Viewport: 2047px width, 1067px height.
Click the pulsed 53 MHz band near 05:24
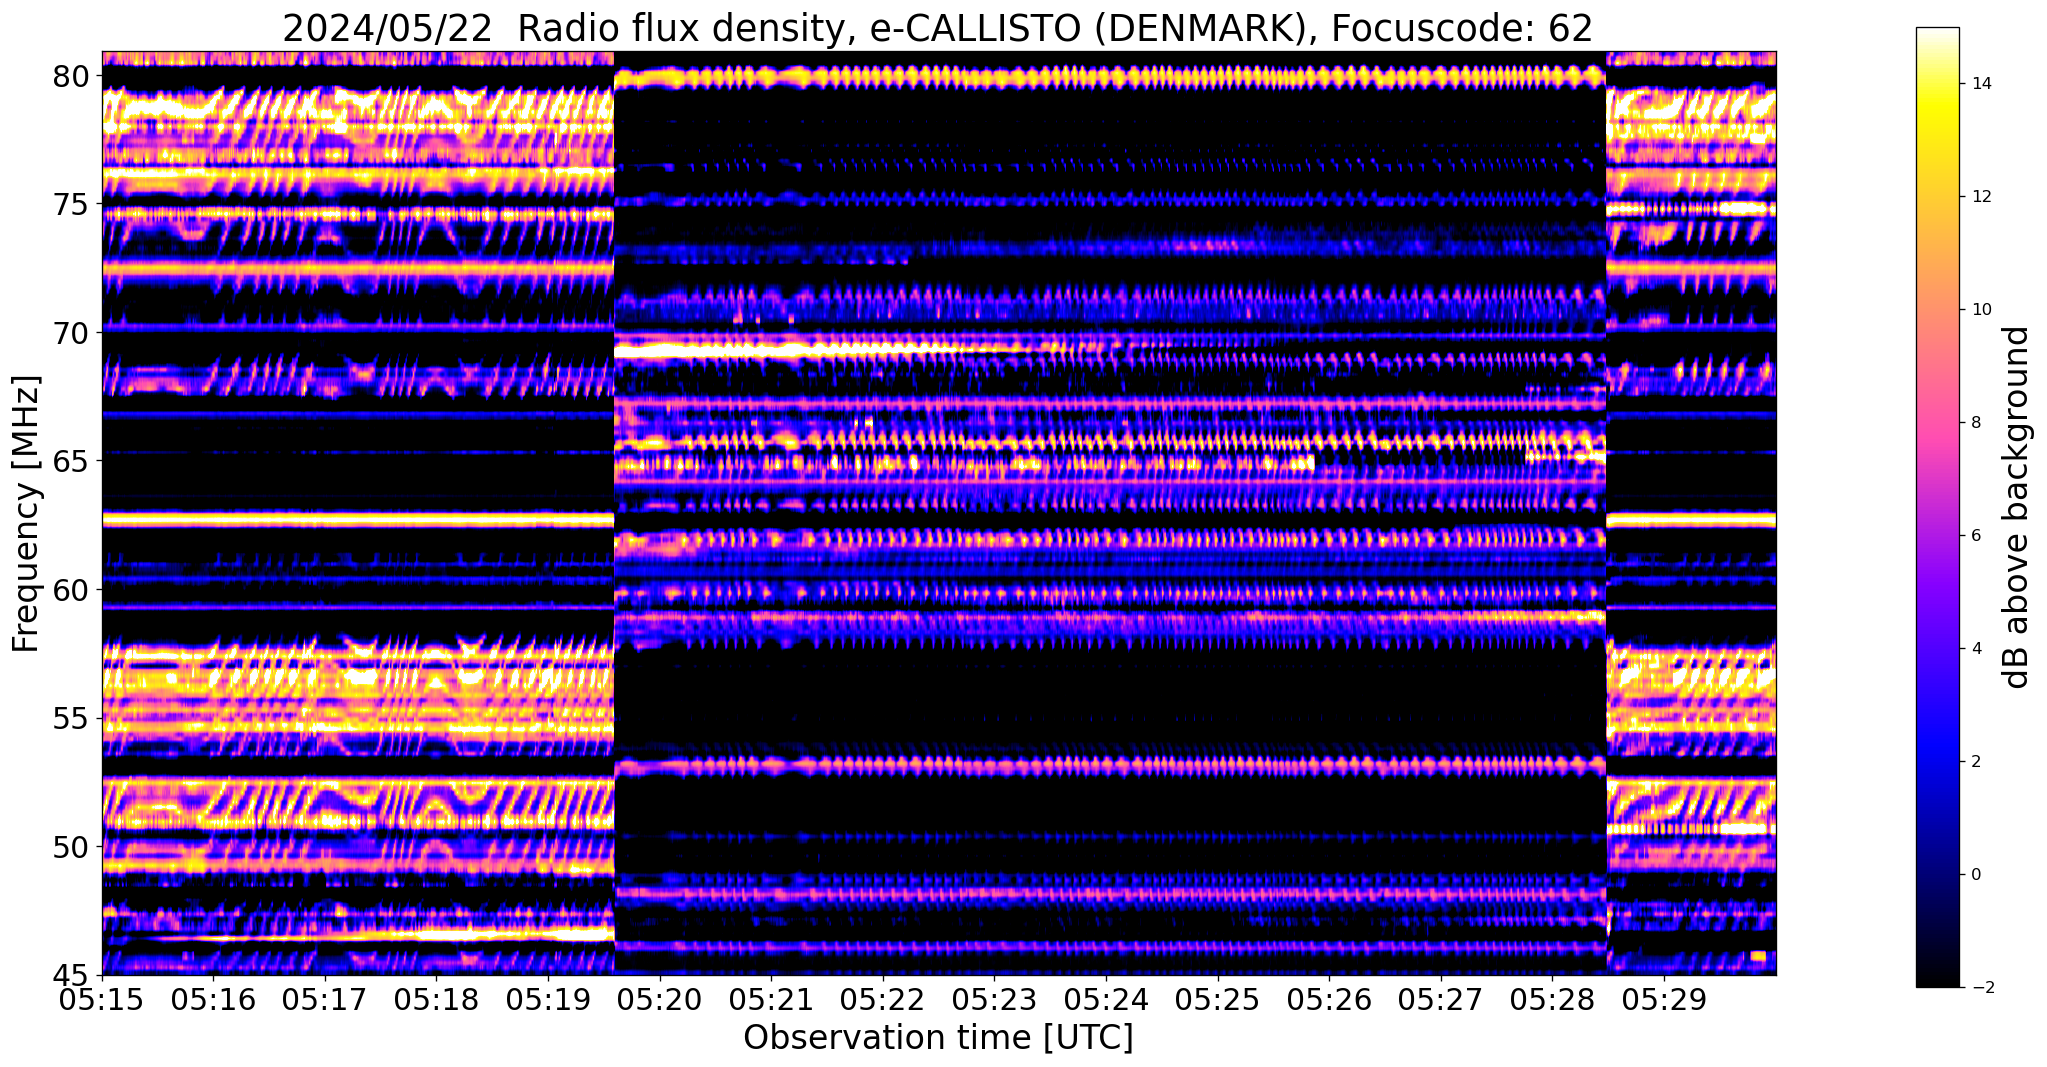click(x=1108, y=766)
